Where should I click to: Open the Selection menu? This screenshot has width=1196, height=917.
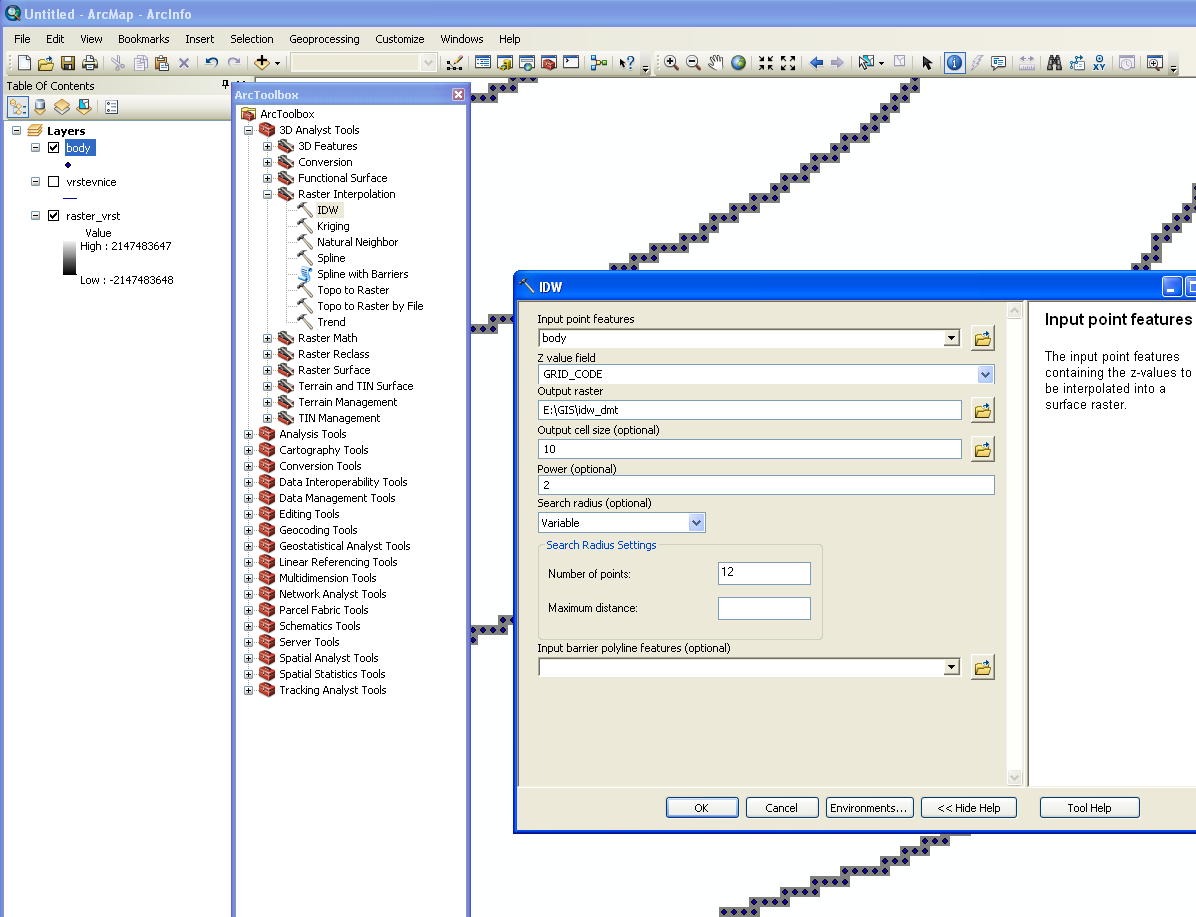[252, 39]
